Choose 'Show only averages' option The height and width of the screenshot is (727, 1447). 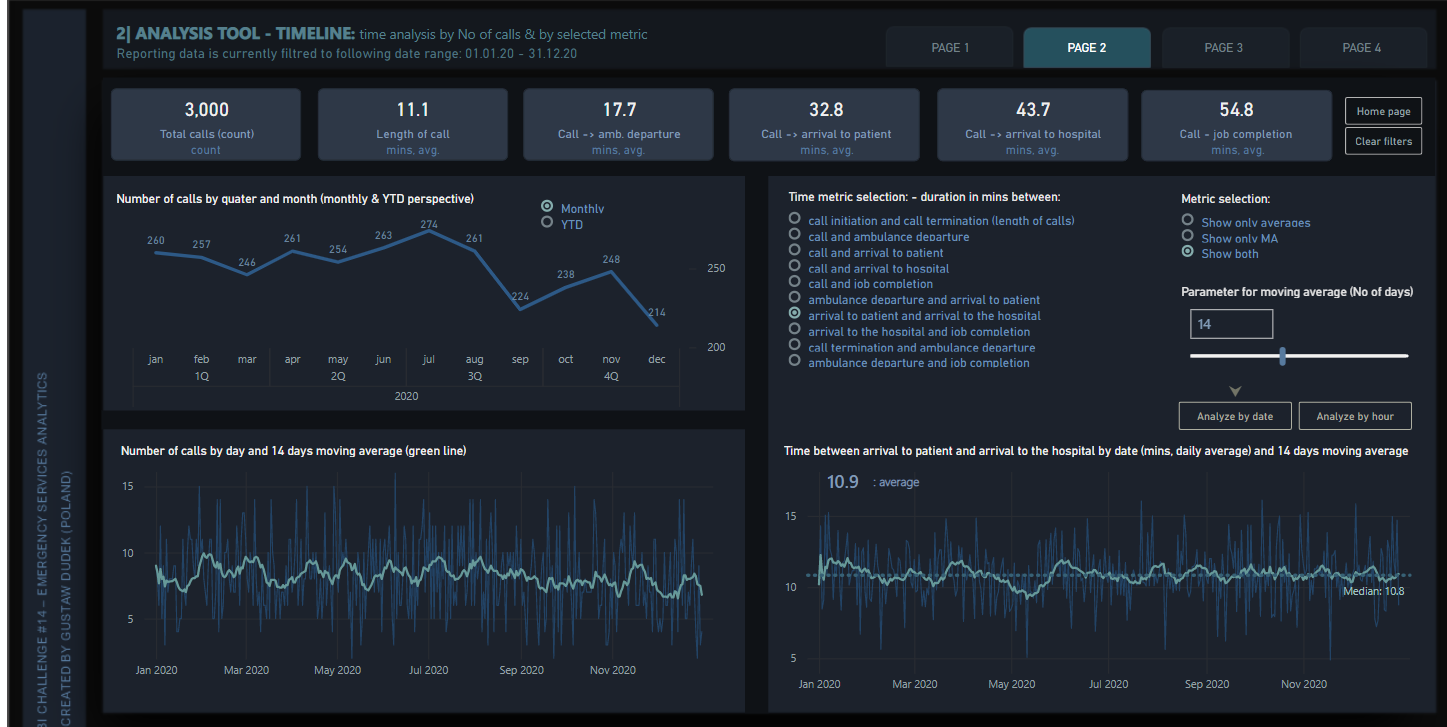click(1188, 220)
